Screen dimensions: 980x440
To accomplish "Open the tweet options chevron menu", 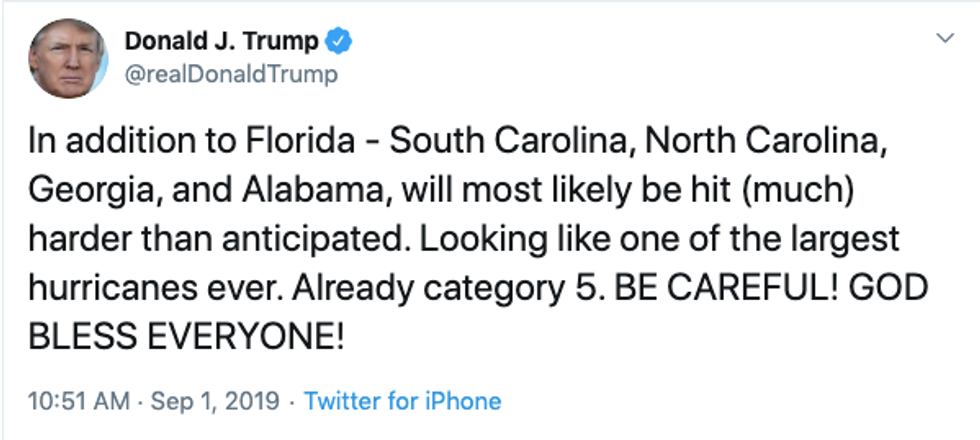I will tap(944, 39).
